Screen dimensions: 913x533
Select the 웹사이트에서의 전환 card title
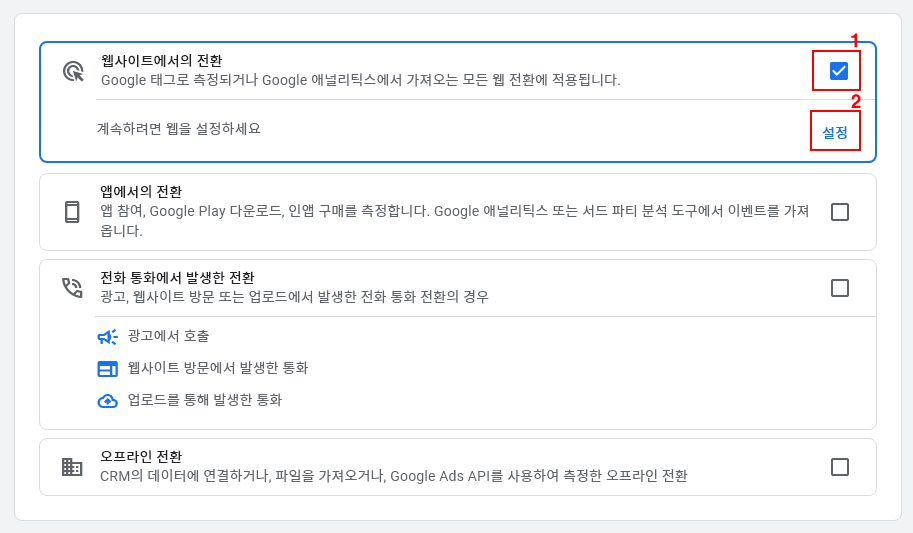click(x=161, y=61)
